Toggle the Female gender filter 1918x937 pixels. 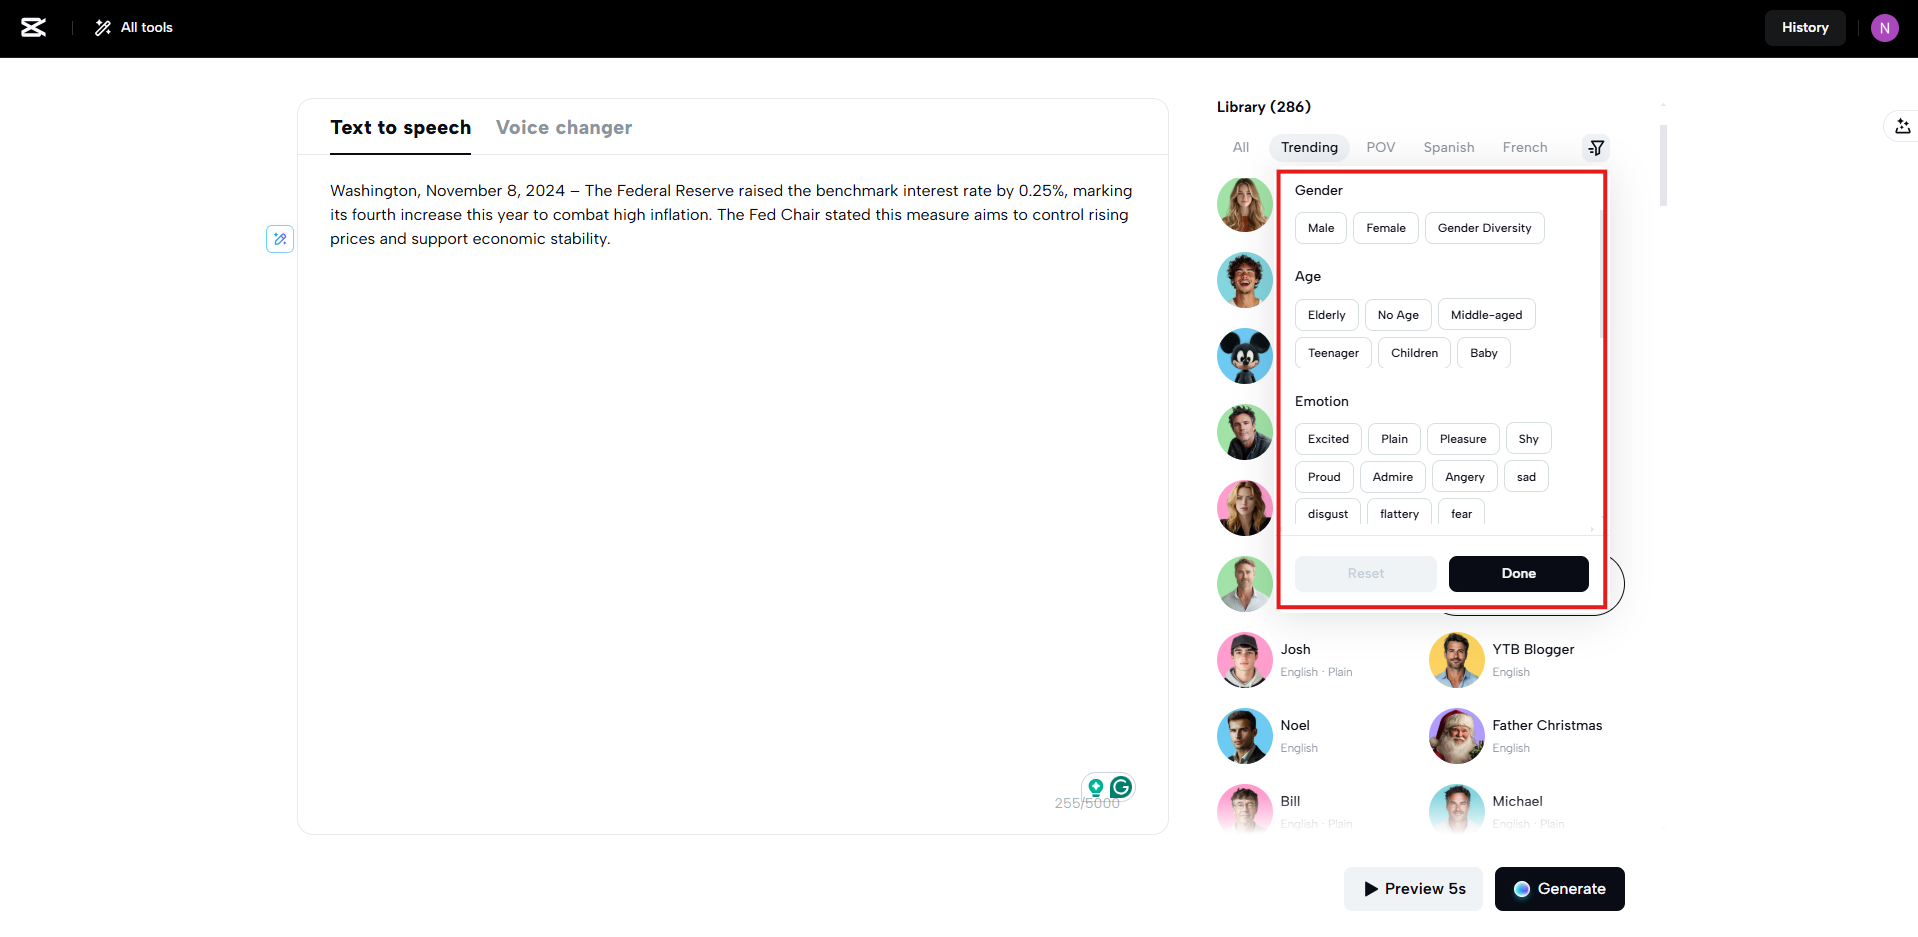(1386, 228)
